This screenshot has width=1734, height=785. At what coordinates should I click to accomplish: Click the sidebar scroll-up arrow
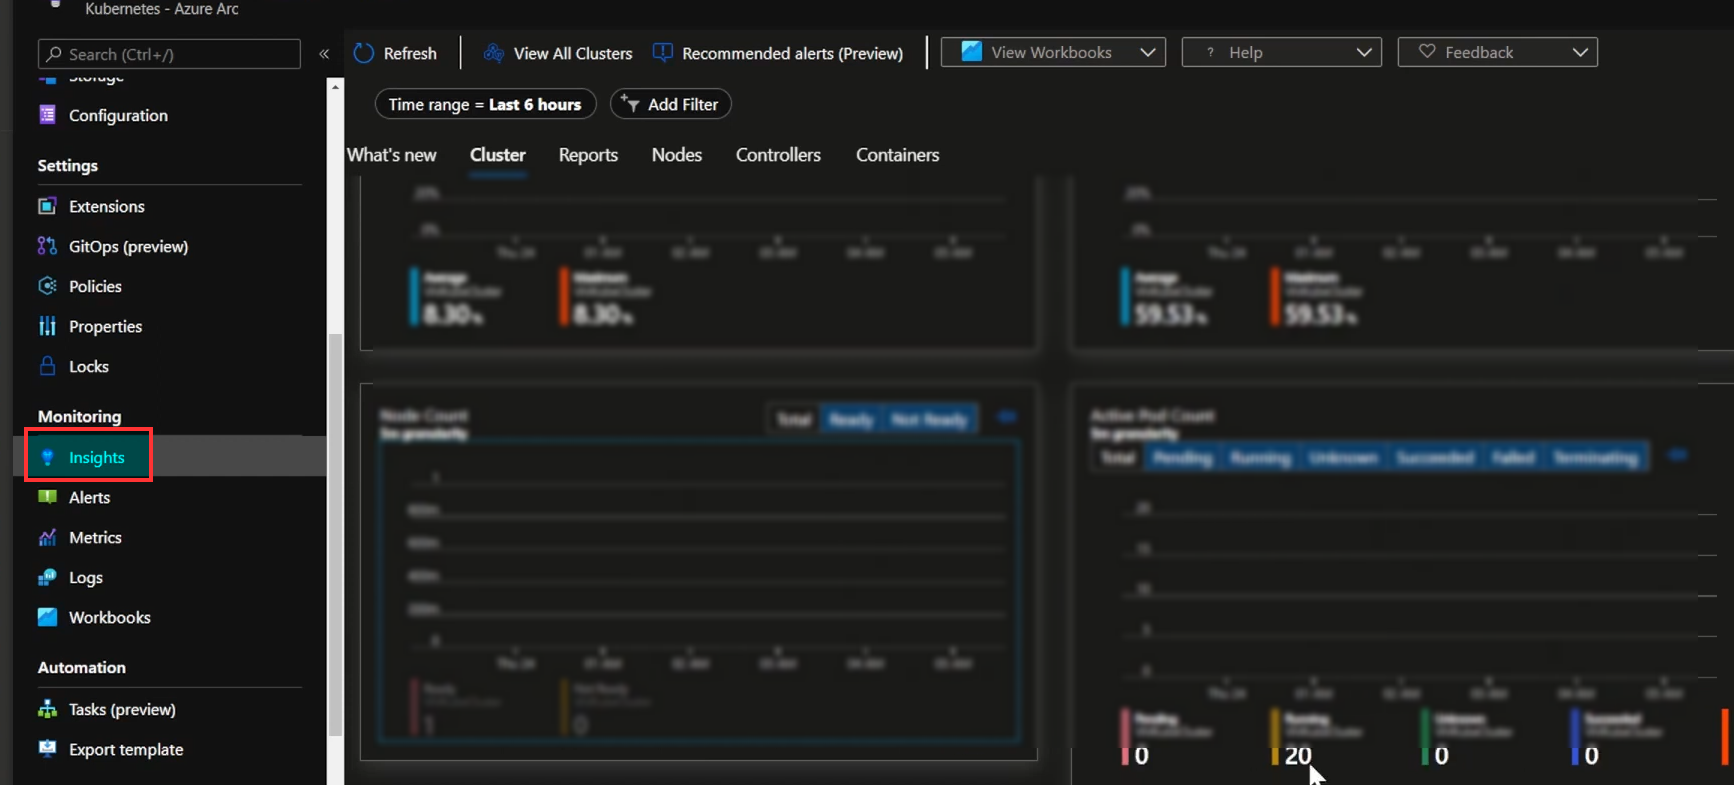335,87
